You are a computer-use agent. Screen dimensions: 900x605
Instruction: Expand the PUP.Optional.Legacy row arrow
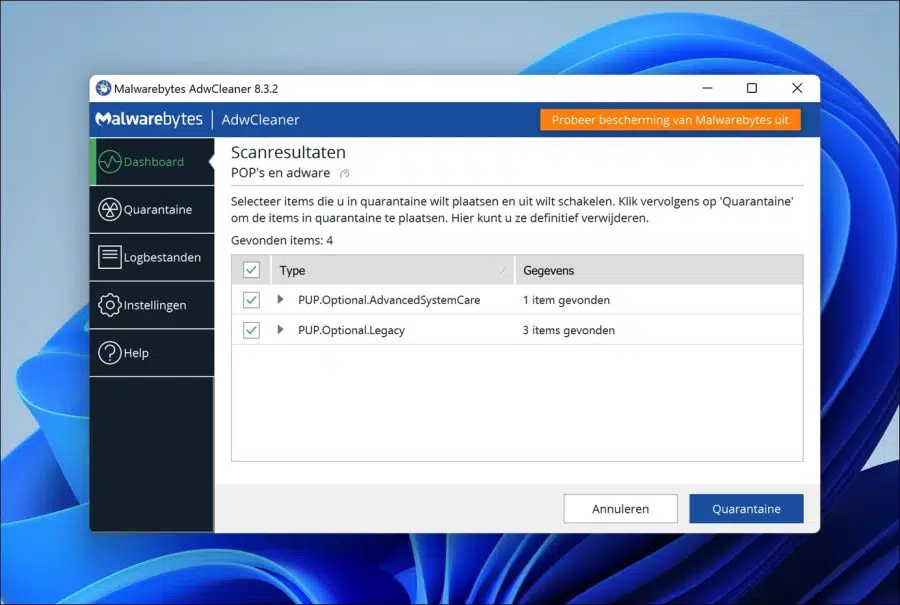(x=280, y=329)
